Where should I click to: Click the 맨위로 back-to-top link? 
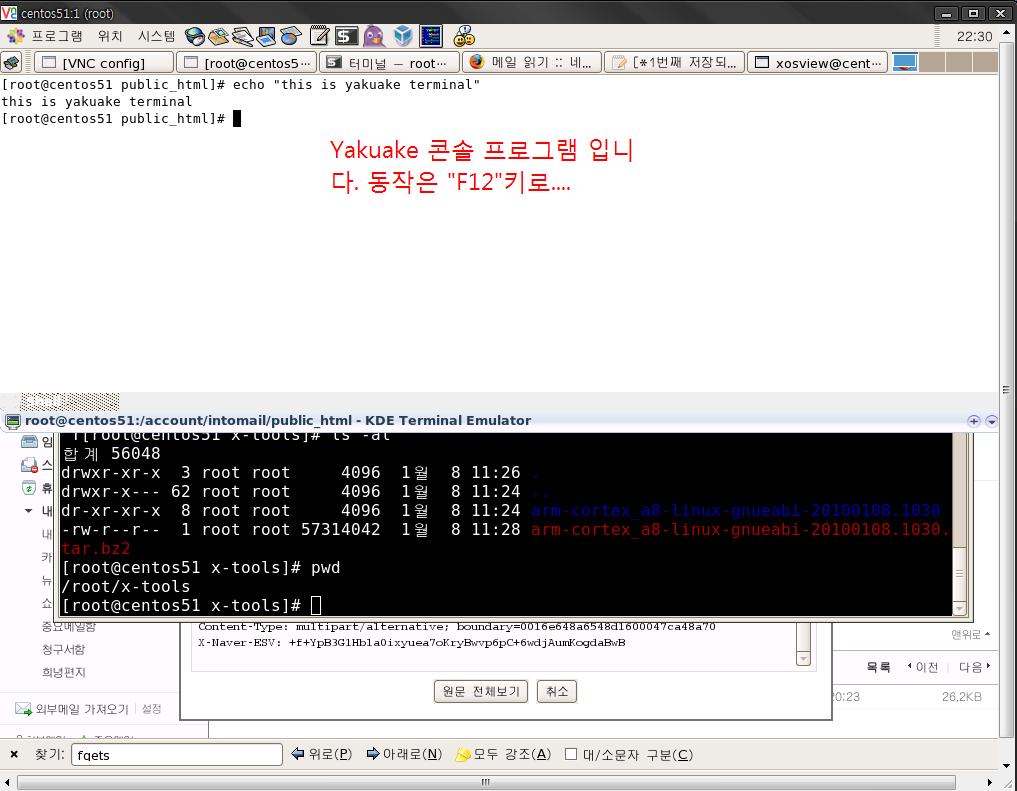(970, 634)
